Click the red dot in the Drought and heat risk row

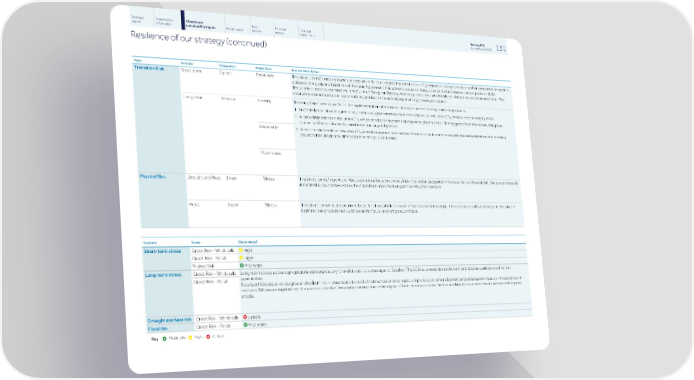coord(245,317)
